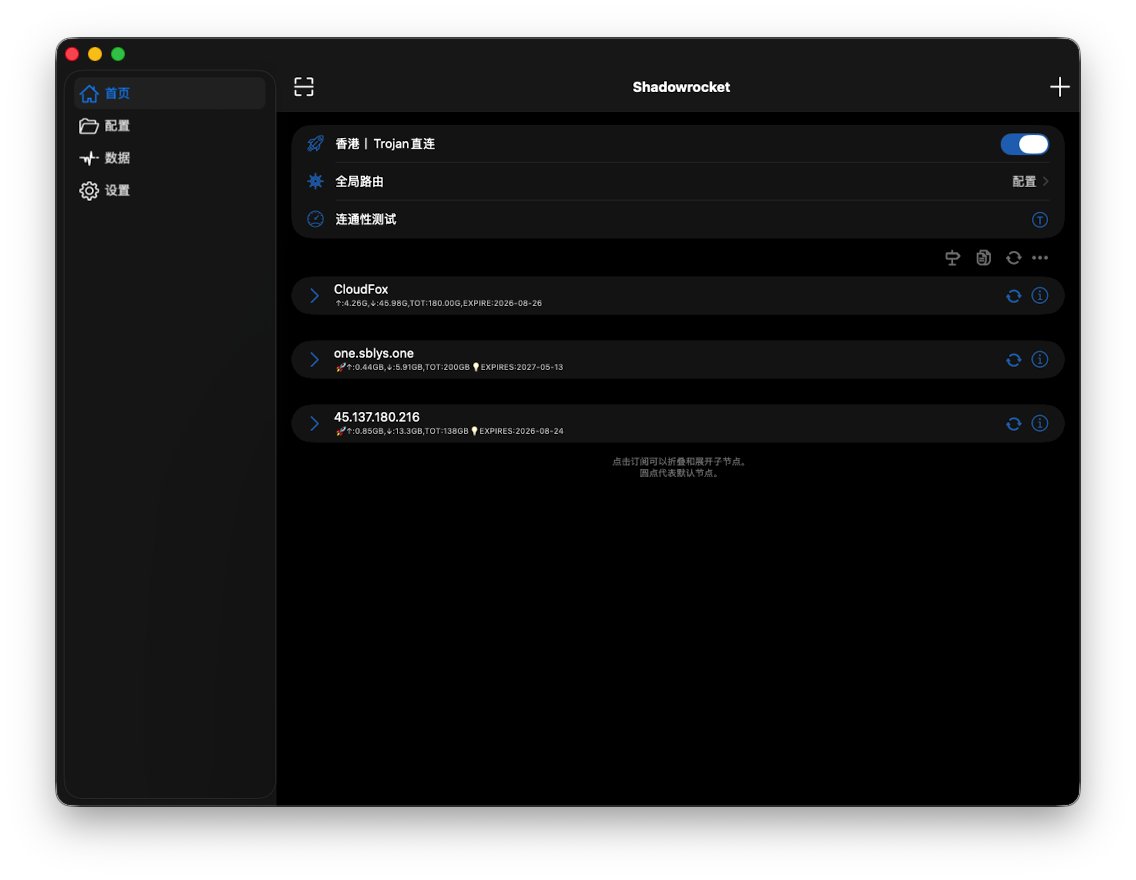Click the waveform icon beside 数据
The height and width of the screenshot is (880, 1136).
pos(89,158)
